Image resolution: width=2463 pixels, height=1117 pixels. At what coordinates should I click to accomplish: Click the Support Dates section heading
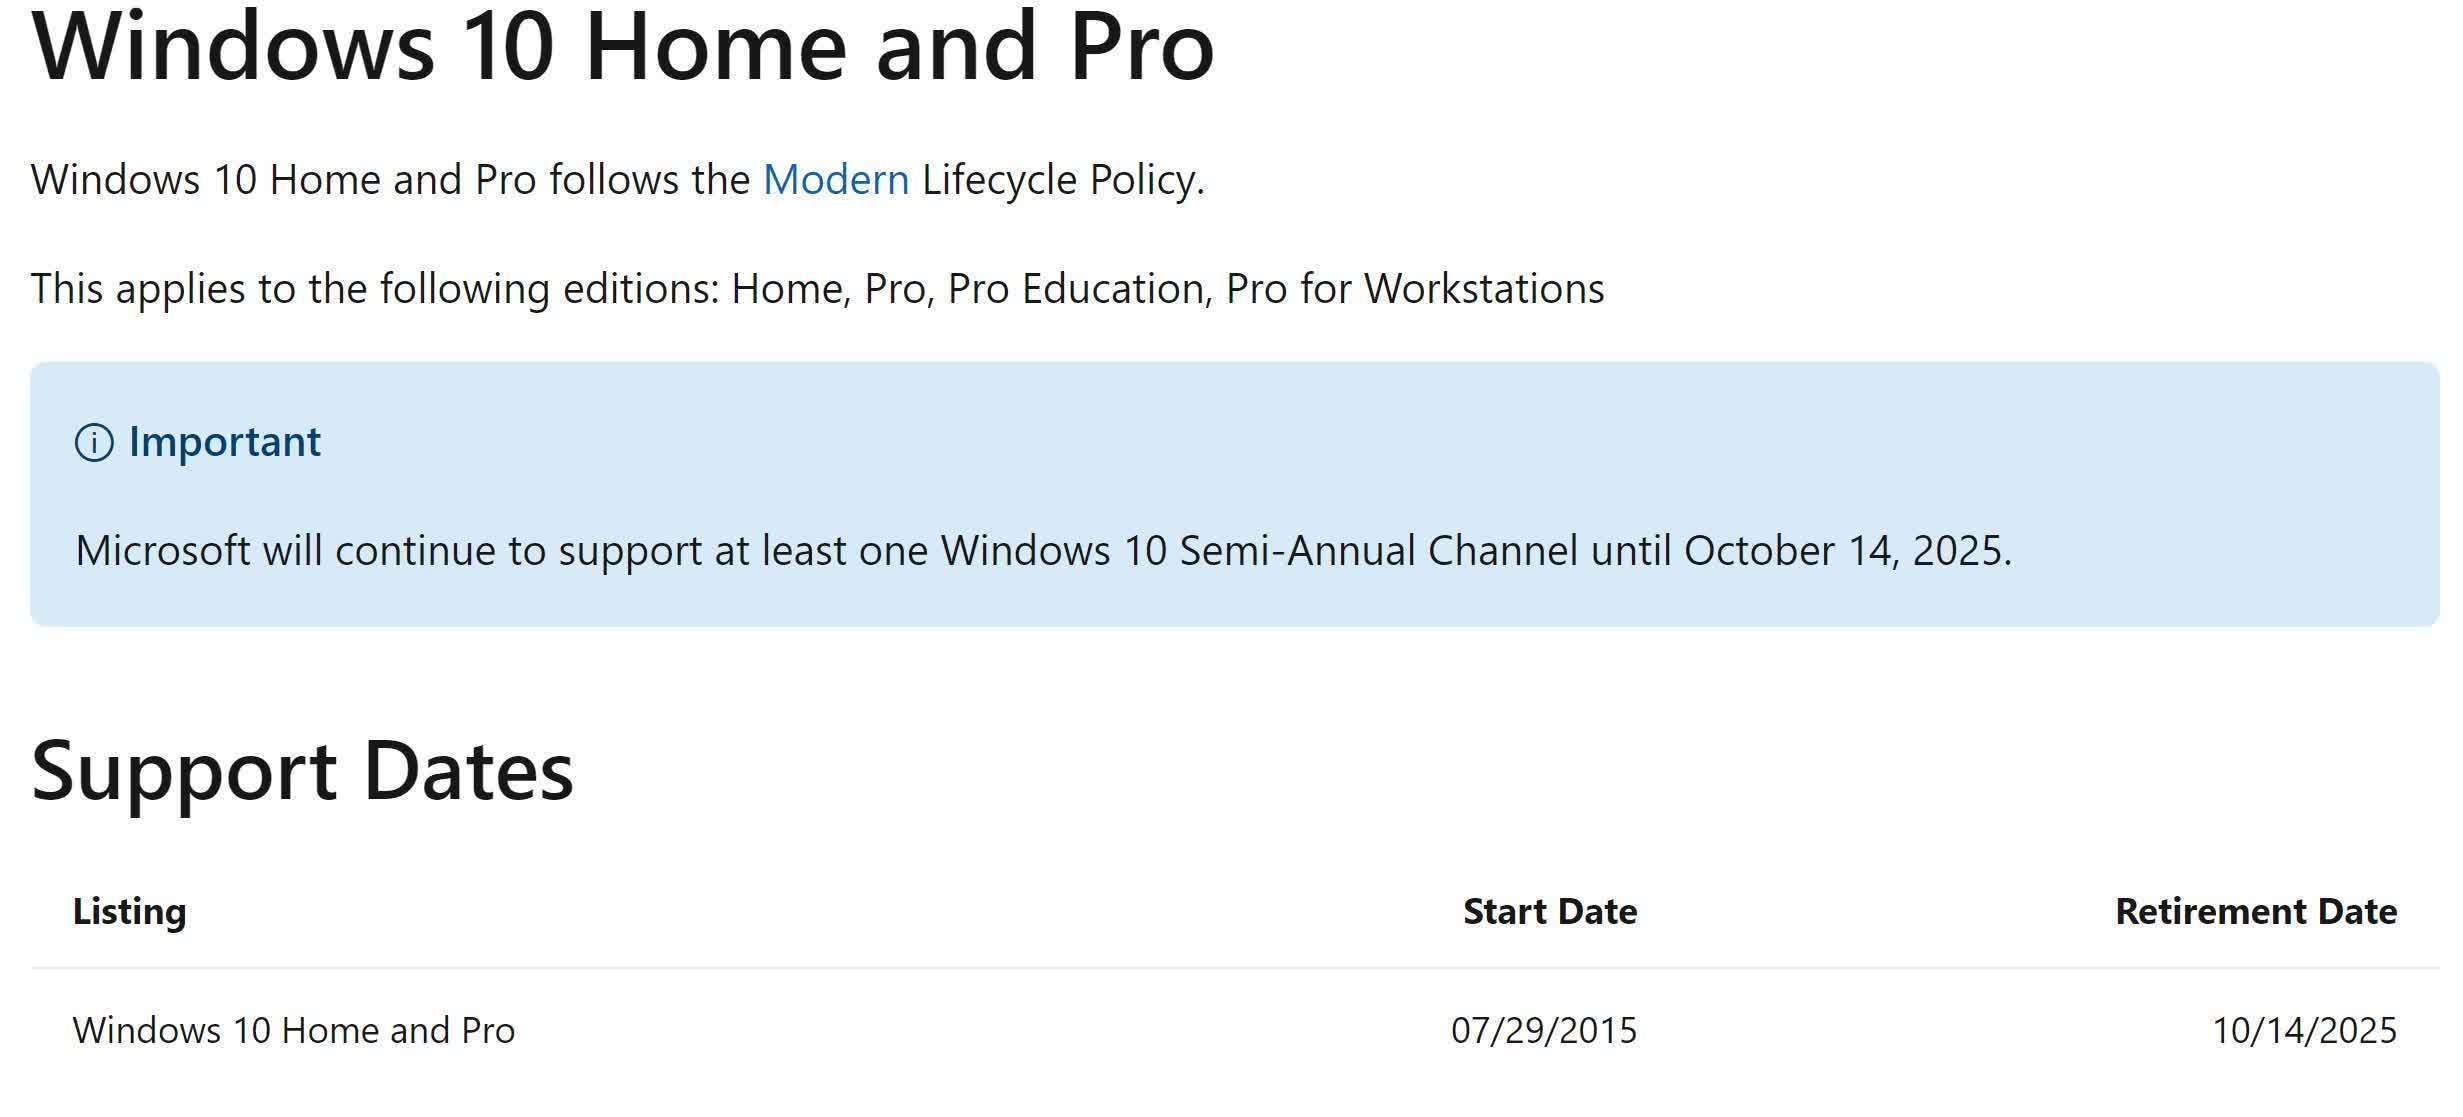point(303,773)
